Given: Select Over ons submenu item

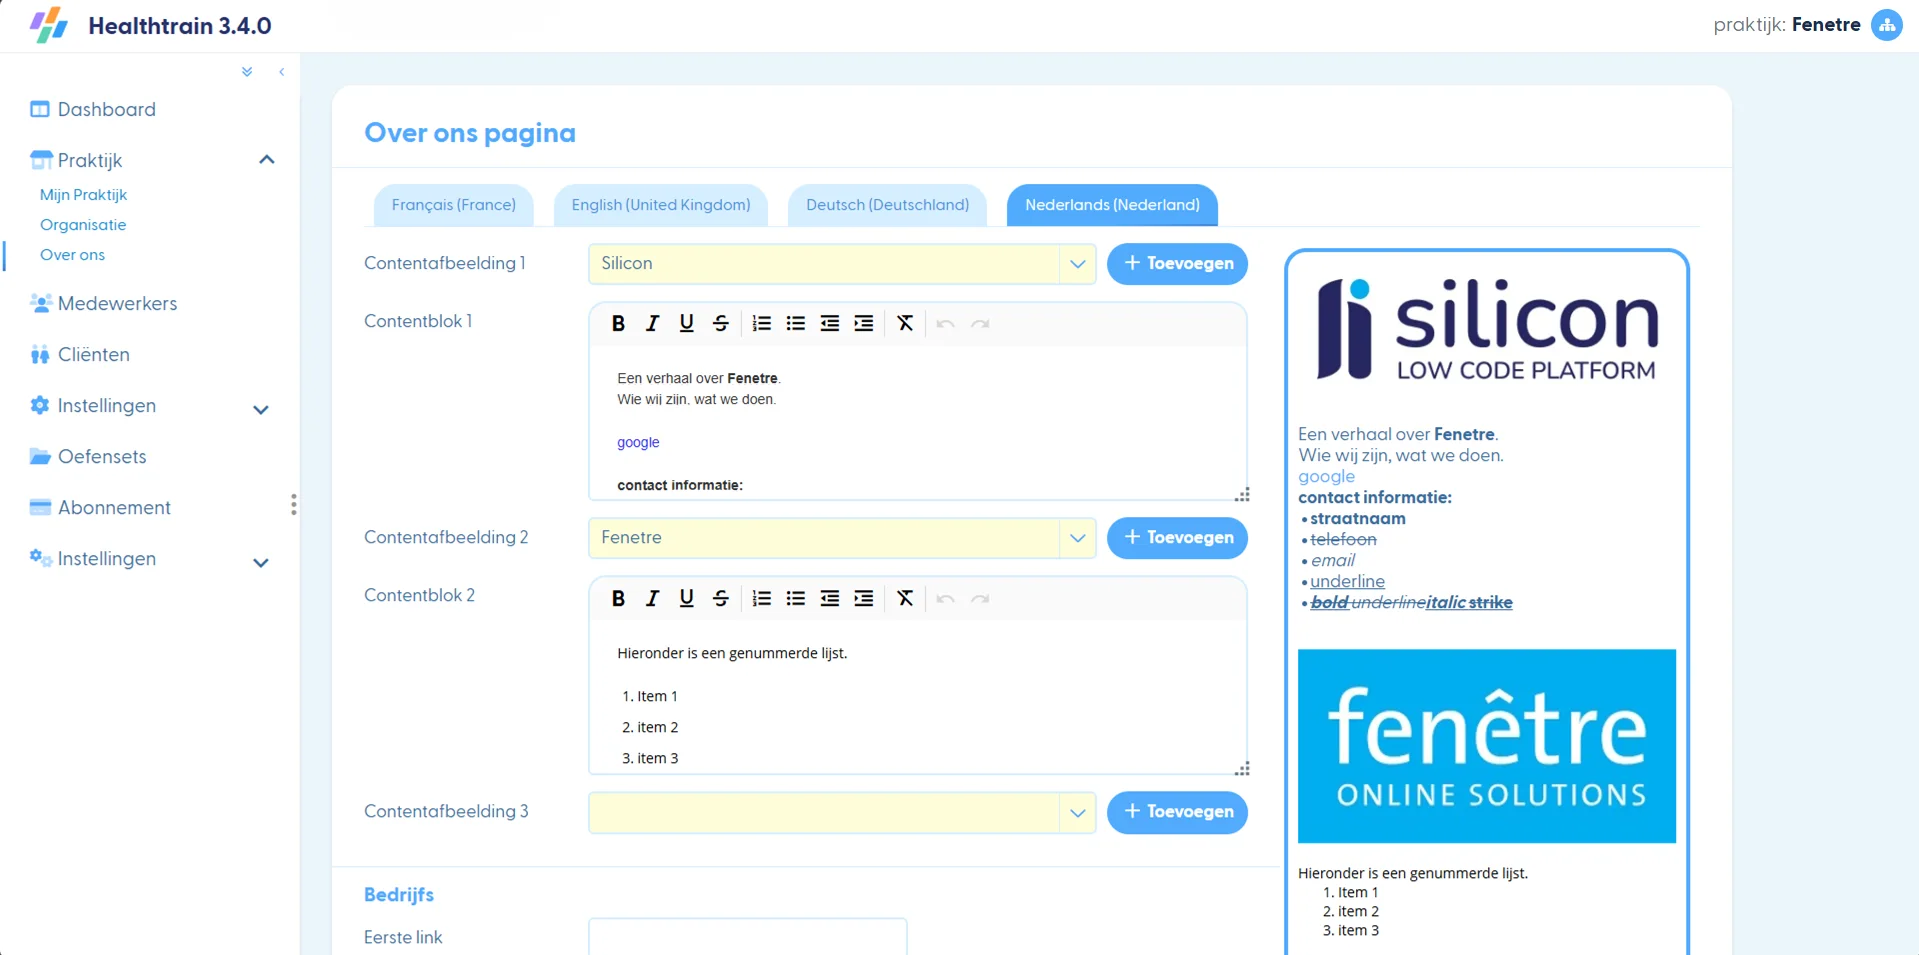Looking at the screenshot, I should 72,255.
